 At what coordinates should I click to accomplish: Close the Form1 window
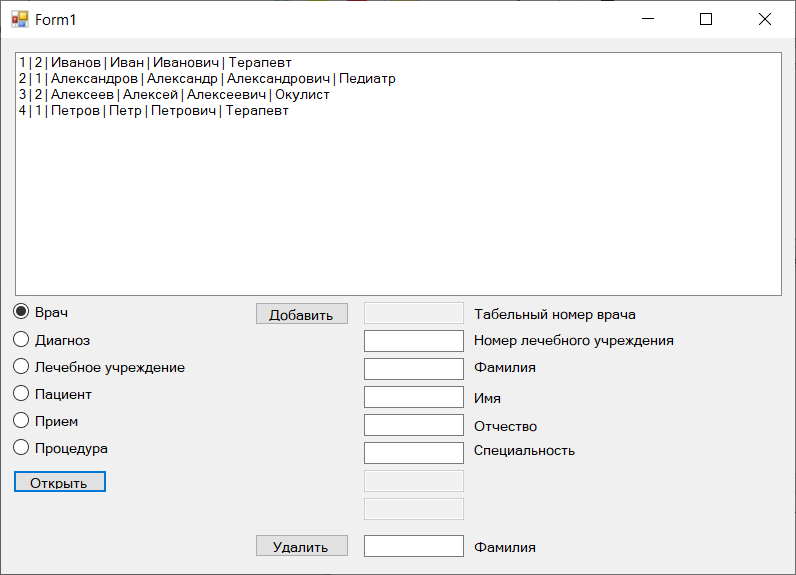tap(765, 19)
